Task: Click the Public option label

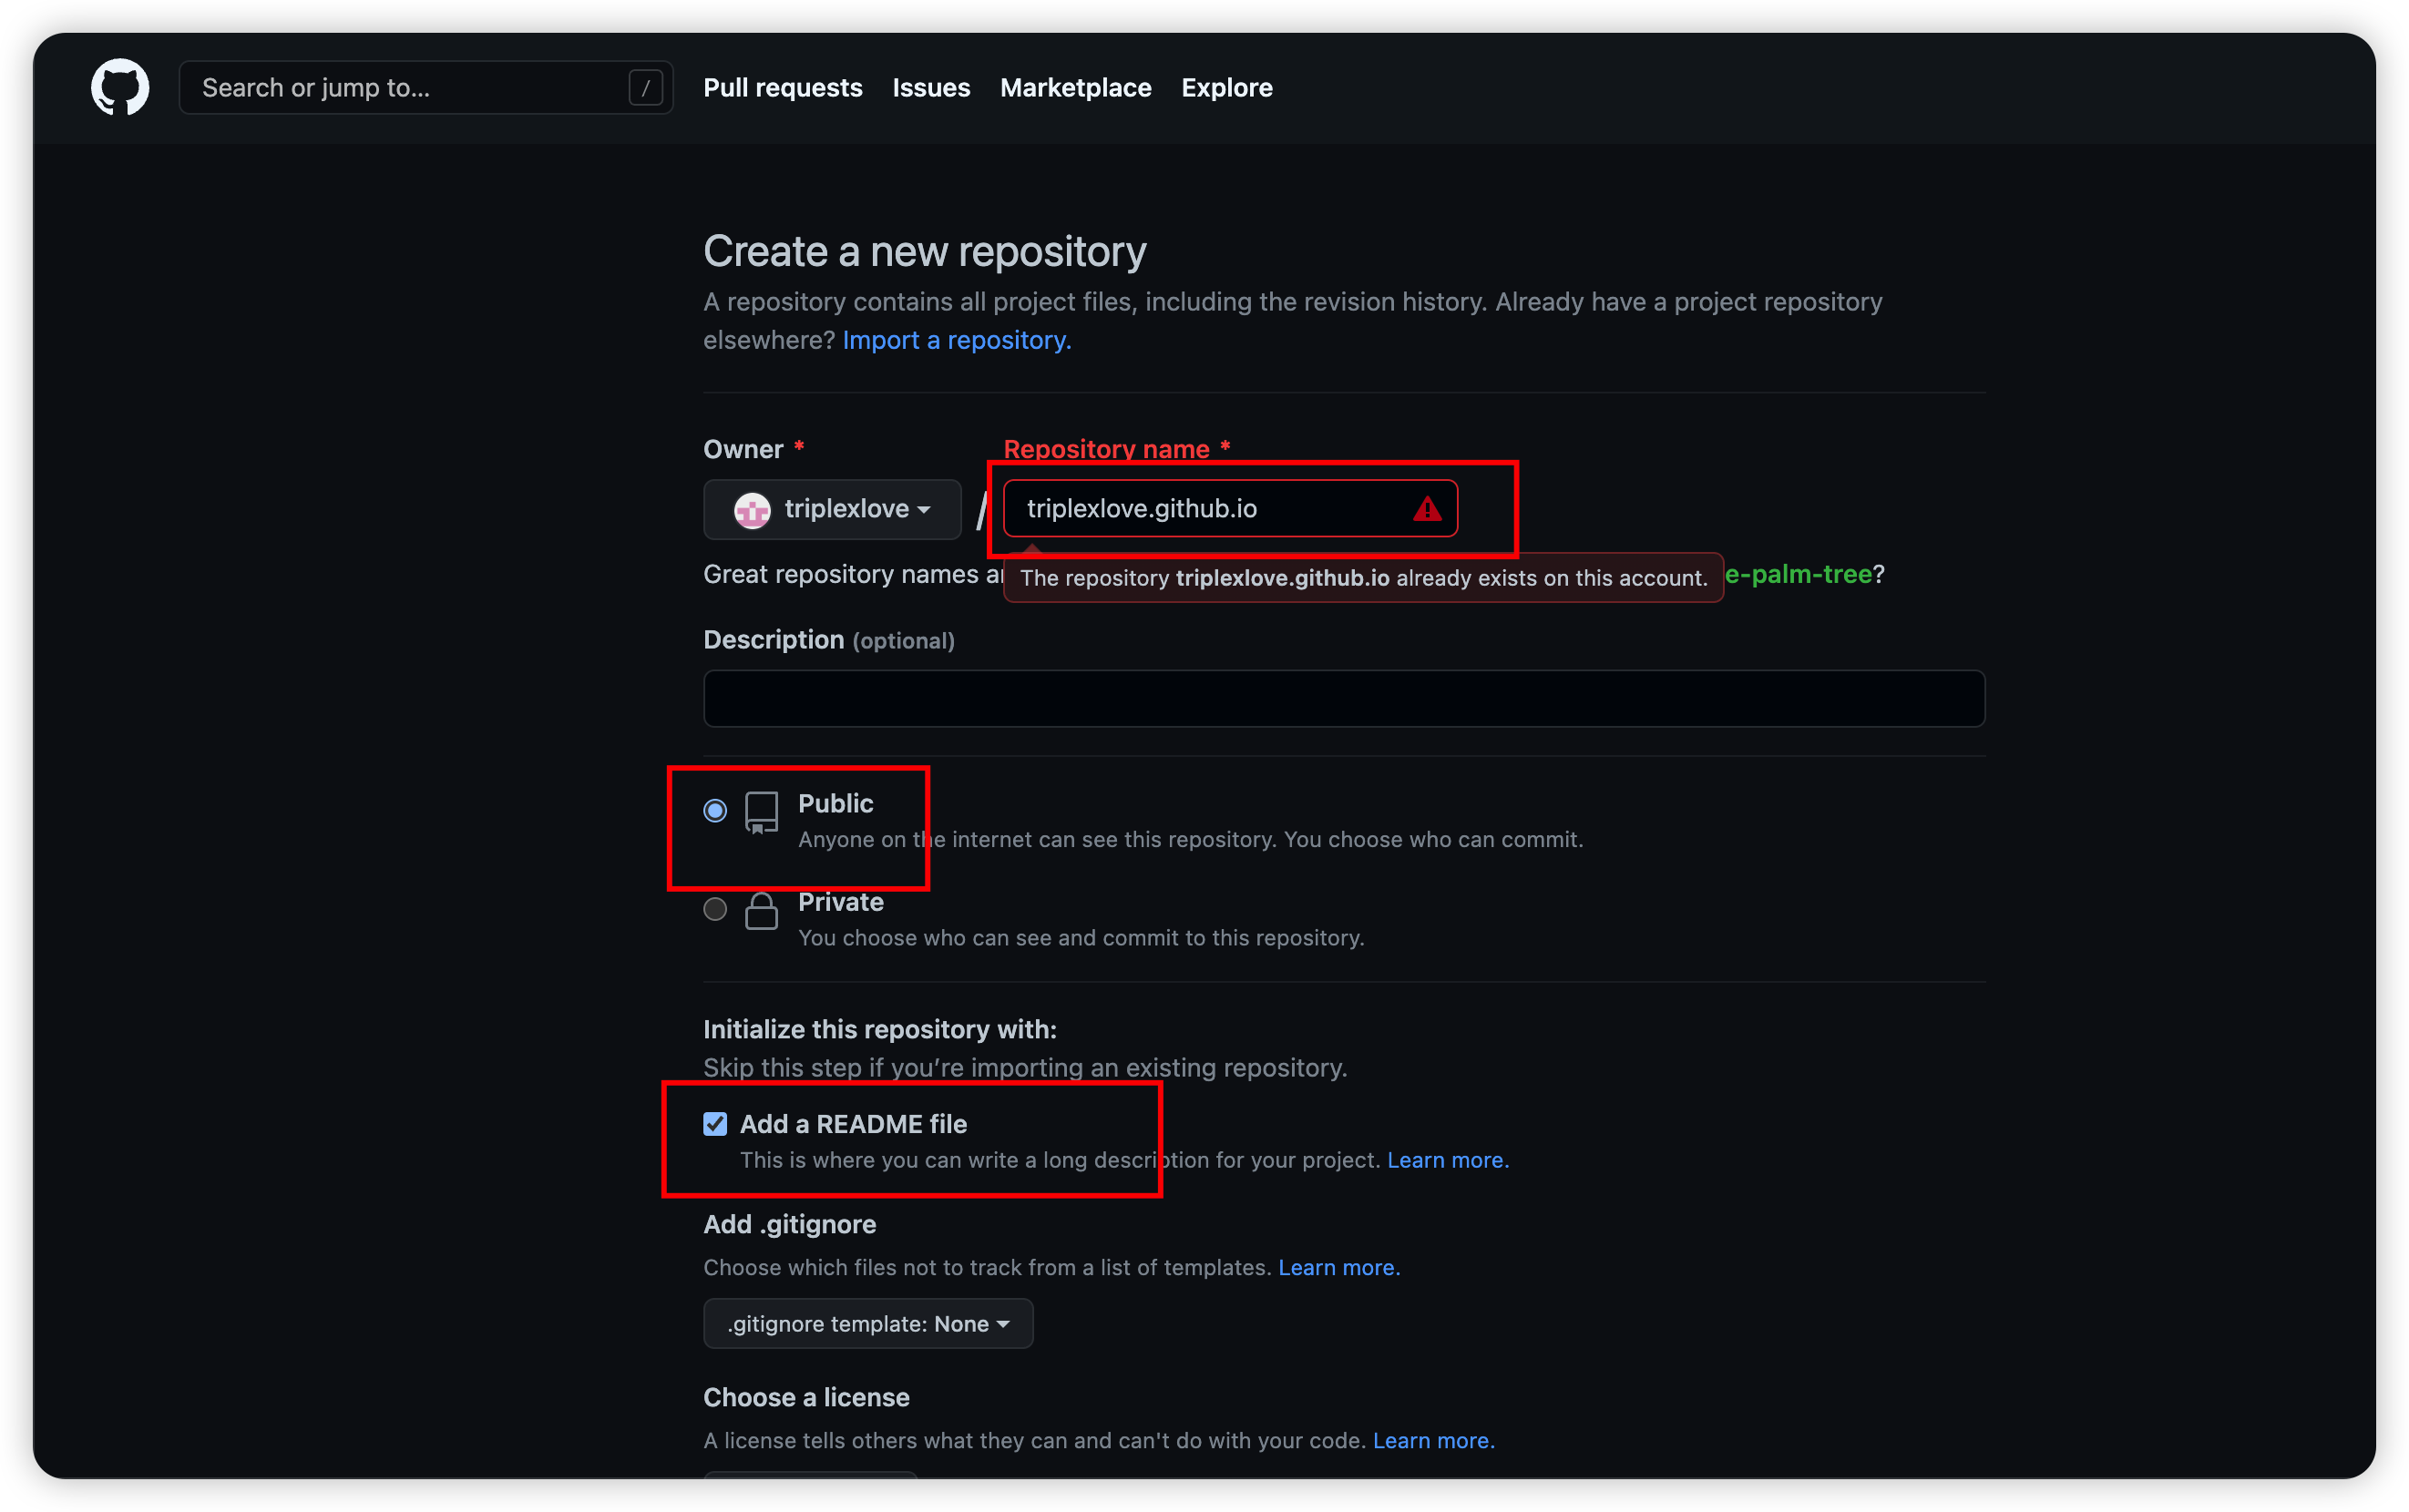Action: pyautogui.click(x=835, y=803)
